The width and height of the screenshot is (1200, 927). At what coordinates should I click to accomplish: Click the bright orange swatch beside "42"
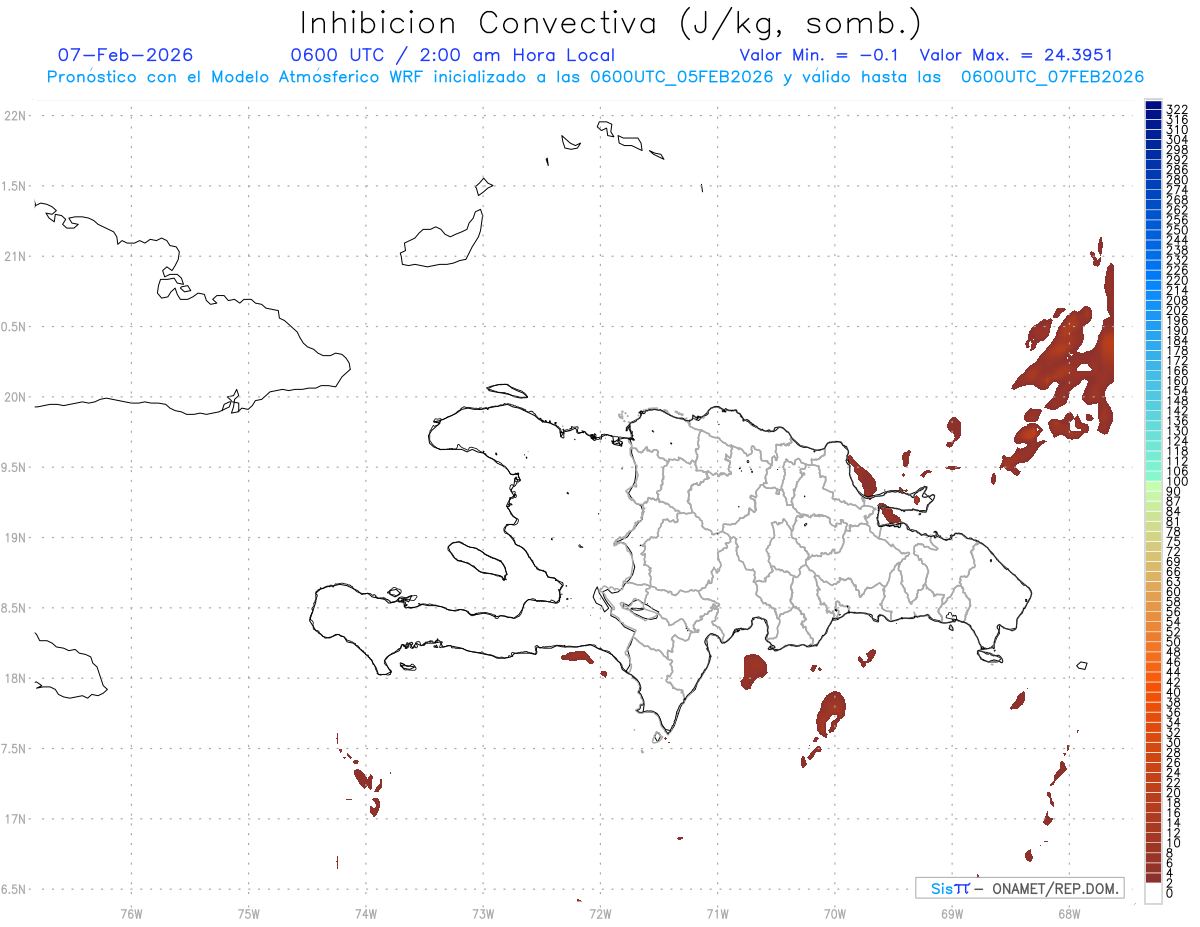click(x=1153, y=678)
